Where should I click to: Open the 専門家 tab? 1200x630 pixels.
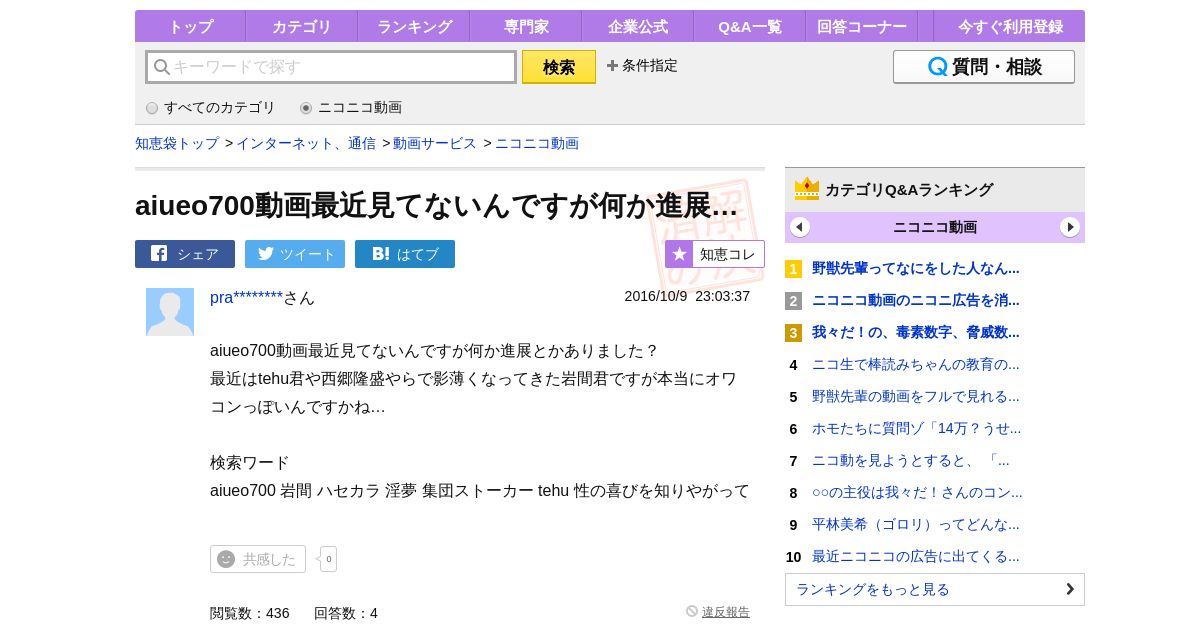coord(525,27)
